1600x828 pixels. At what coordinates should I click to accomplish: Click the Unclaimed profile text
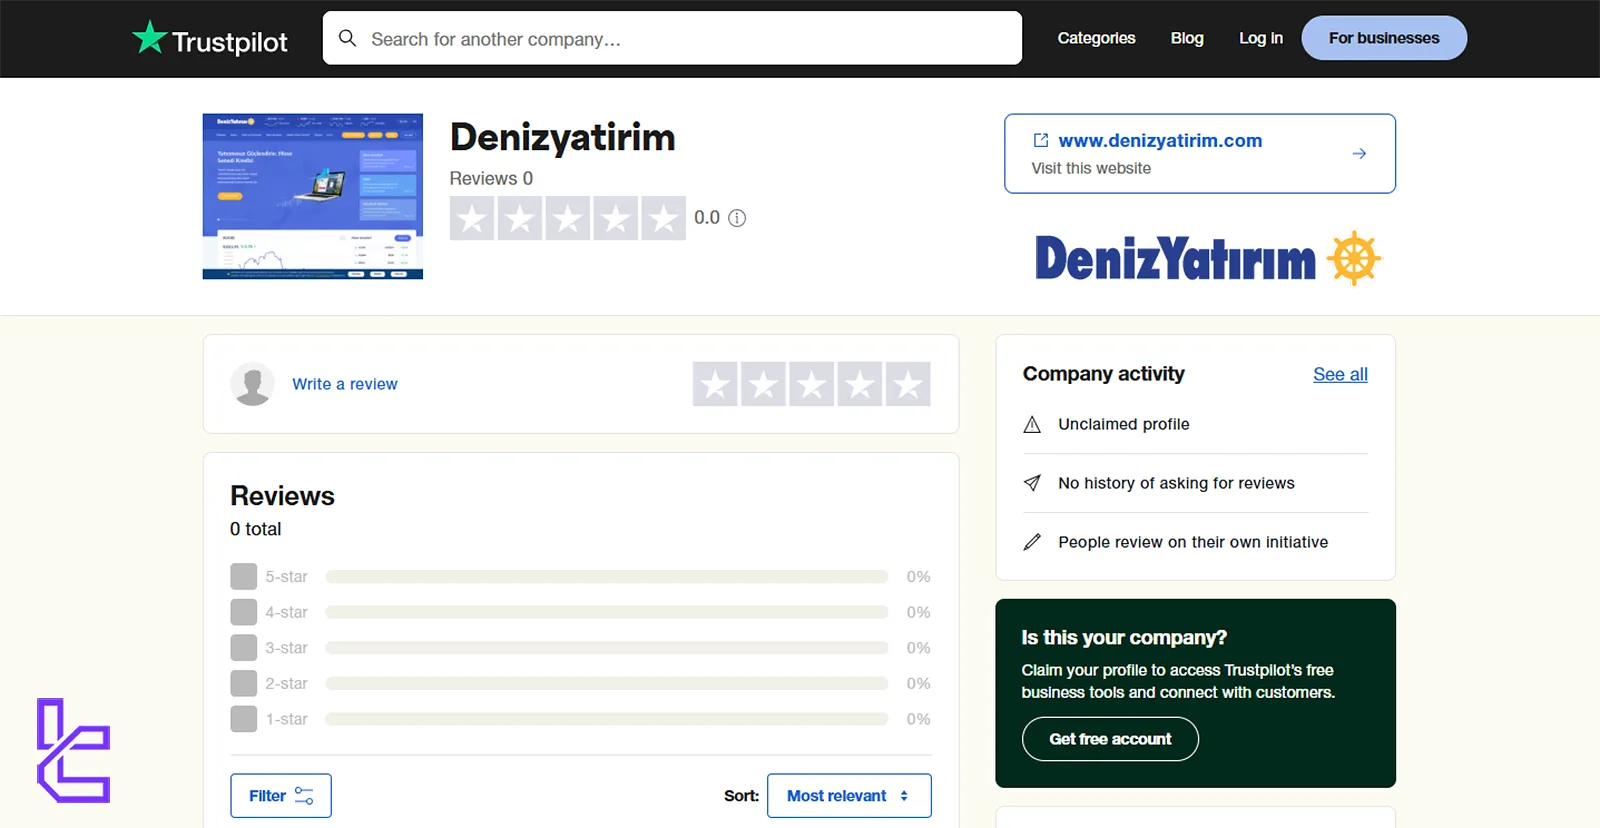pyautogui.click(x=1124, y=424)
